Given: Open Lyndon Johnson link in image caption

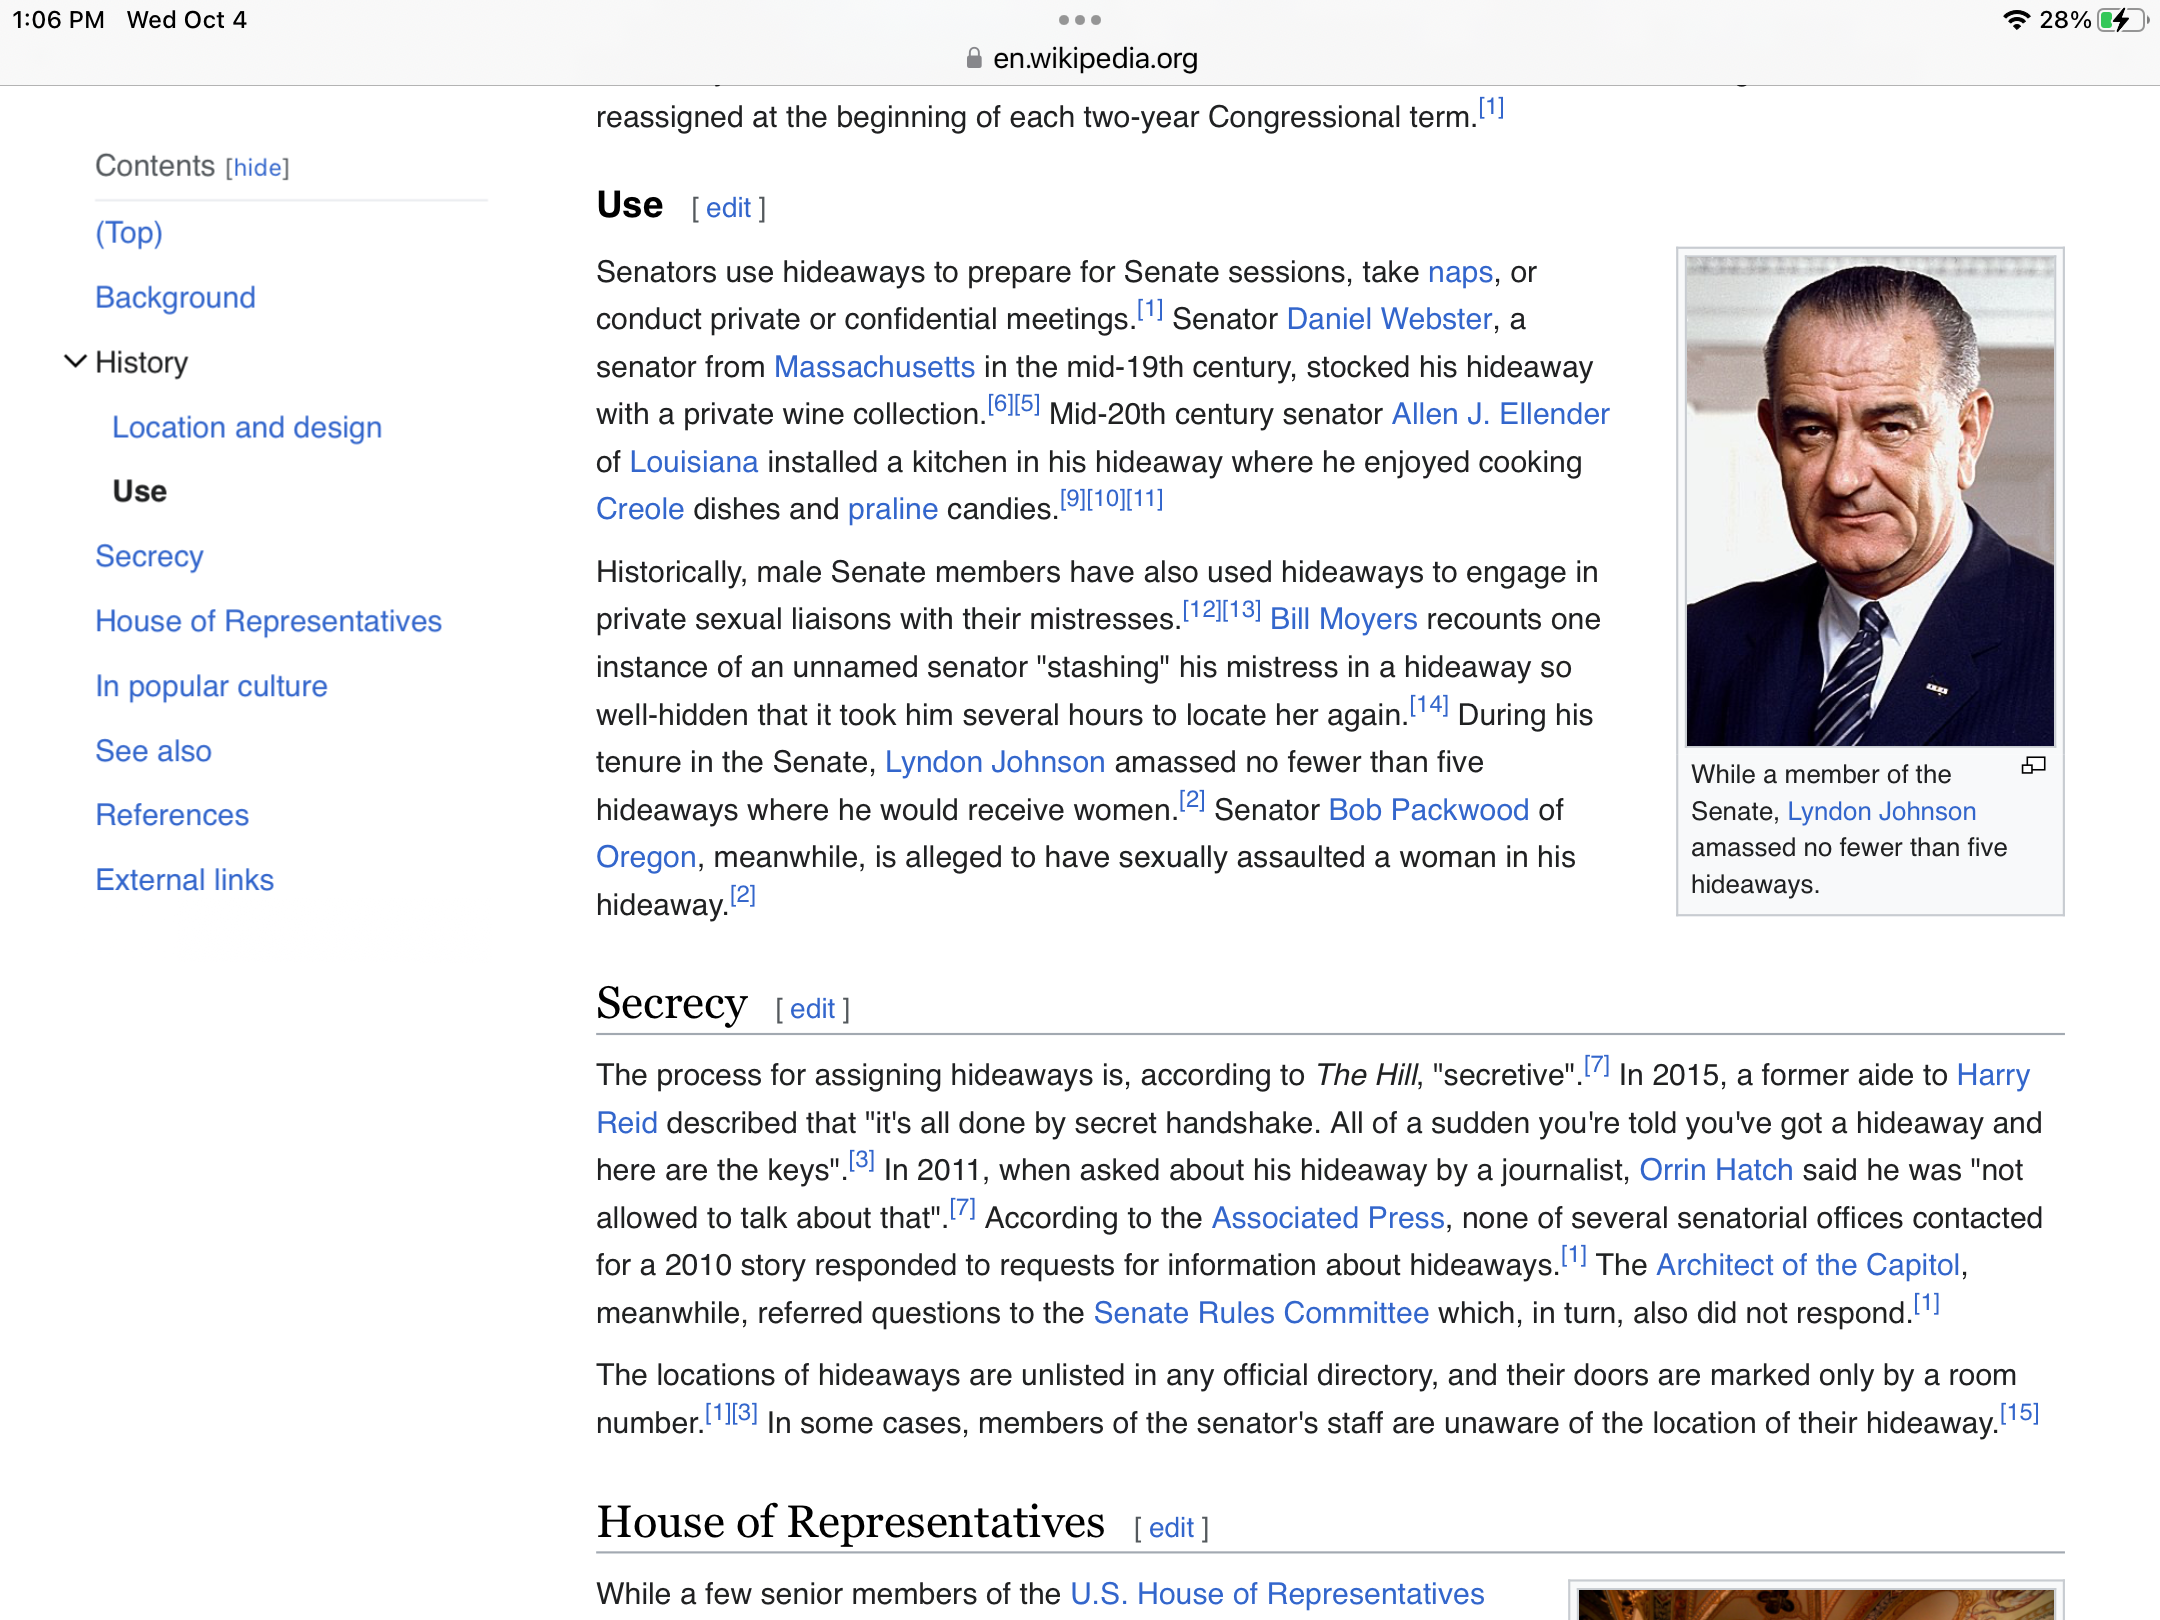Looking at the screenshot, I should tap(1881, 811).
